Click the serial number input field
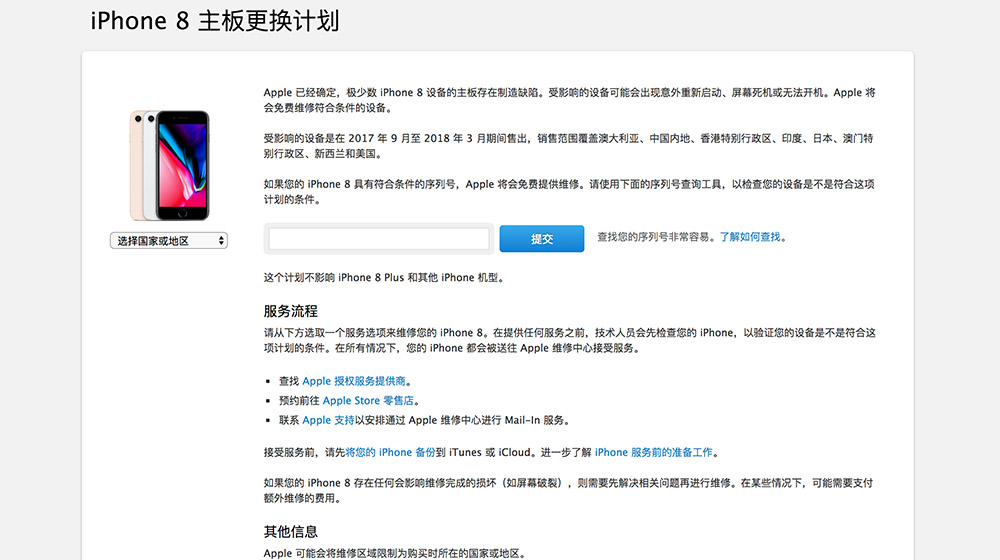 coord(379,239)
